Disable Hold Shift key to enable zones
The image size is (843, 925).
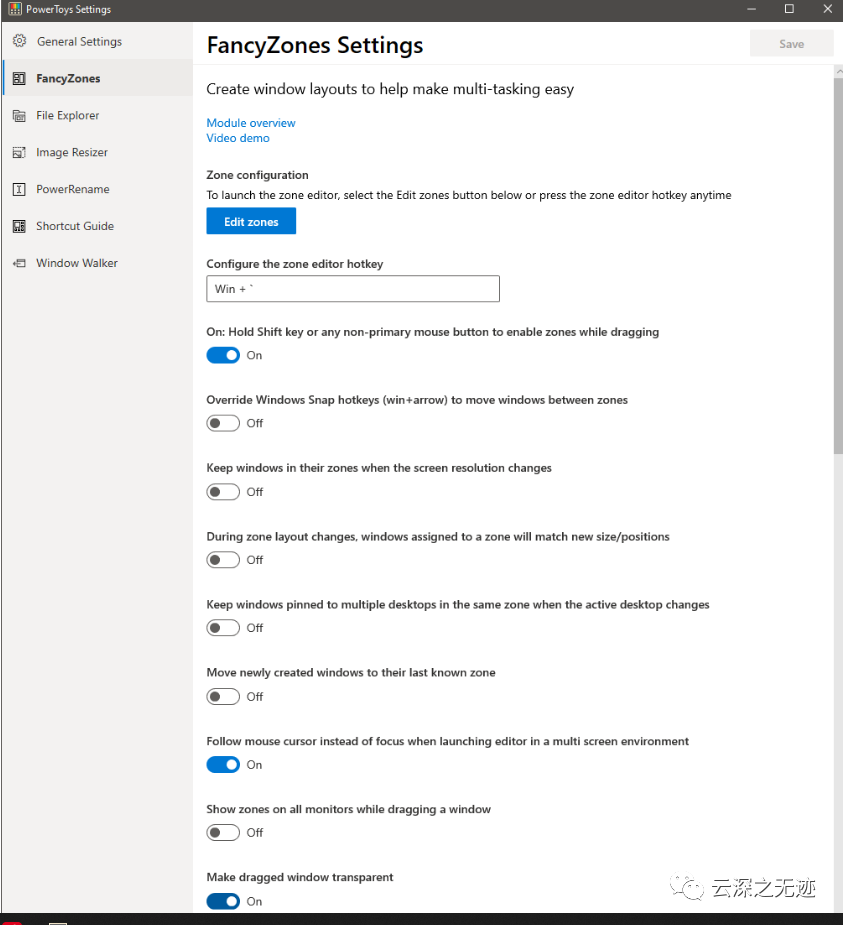point(222,355)
